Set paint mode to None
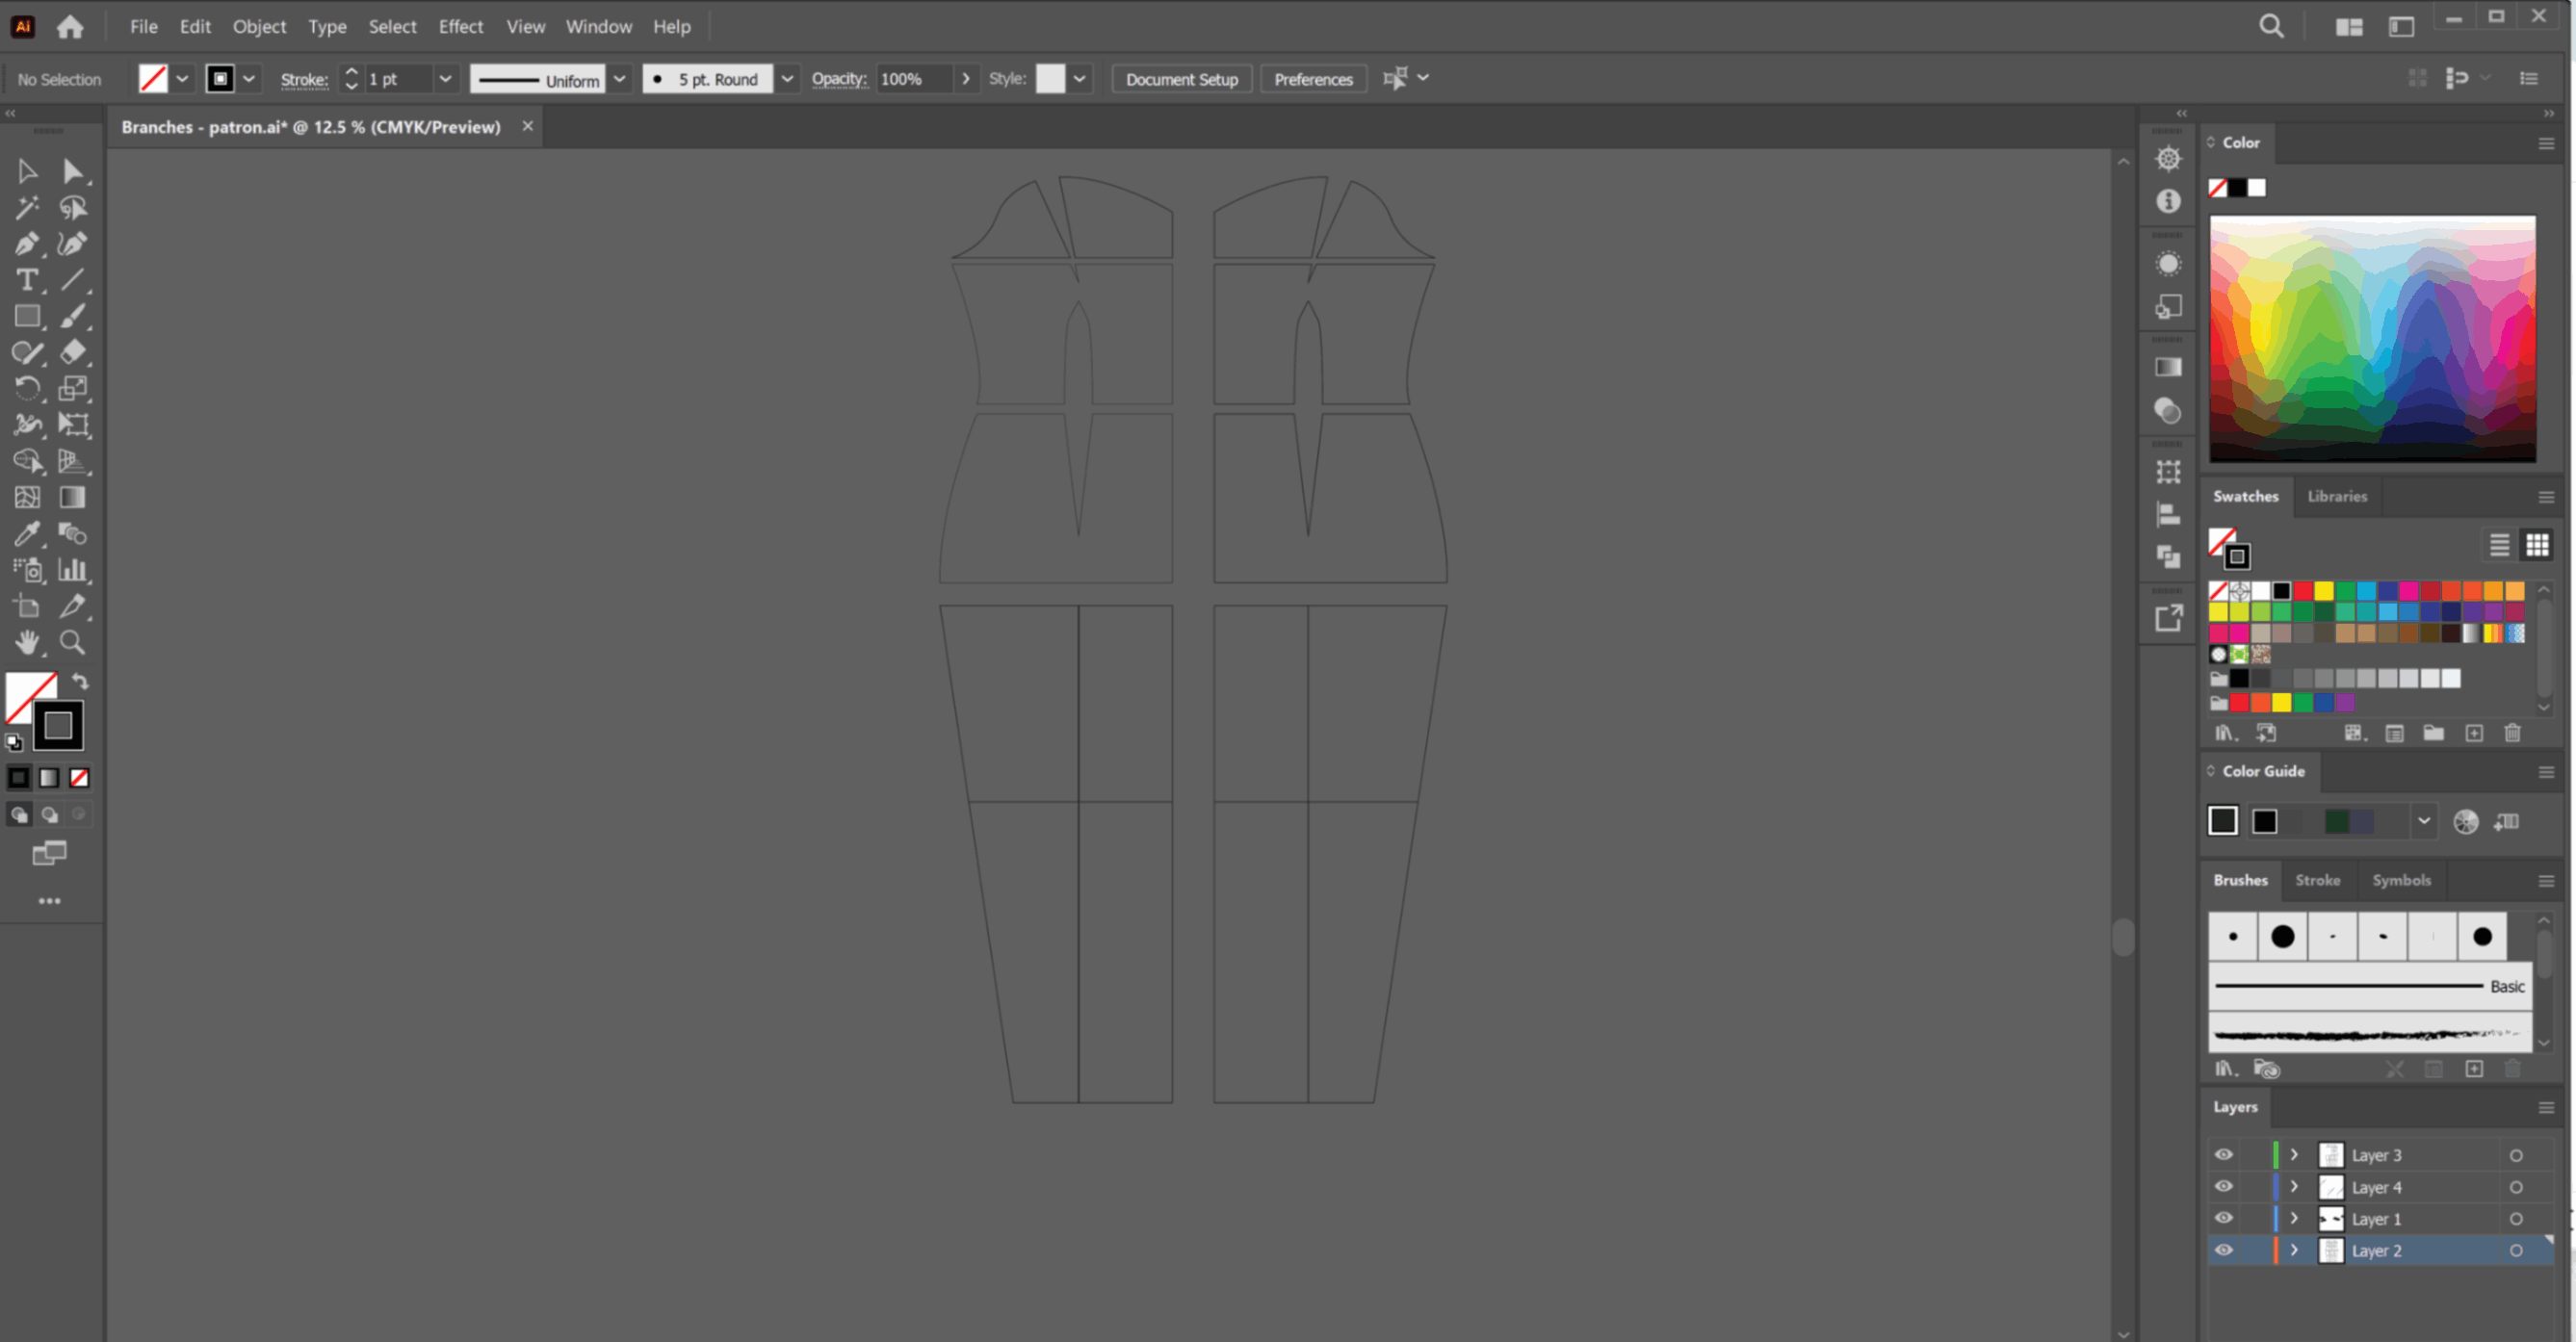Screen dimensions: 2576x1342 click(79, 778)
